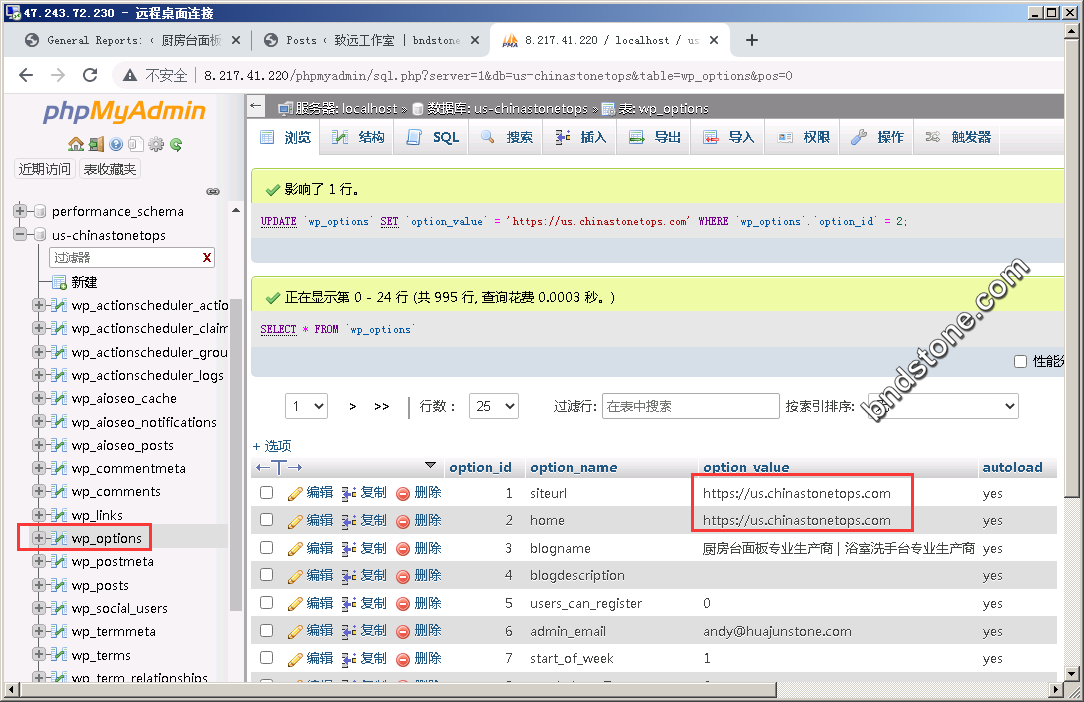
Task: Open the SQL tab
Action: click(x=433, y=137)
